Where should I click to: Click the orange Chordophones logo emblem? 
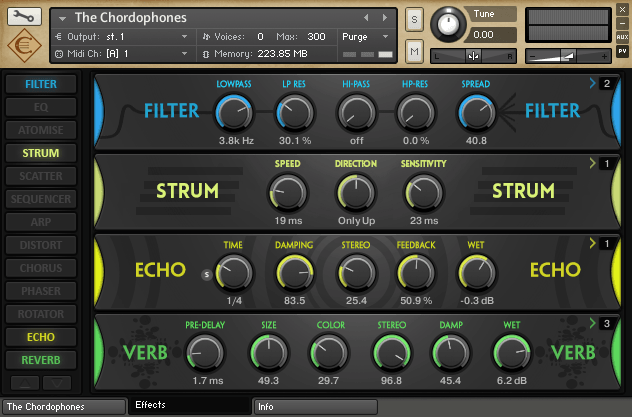[25, 46]
